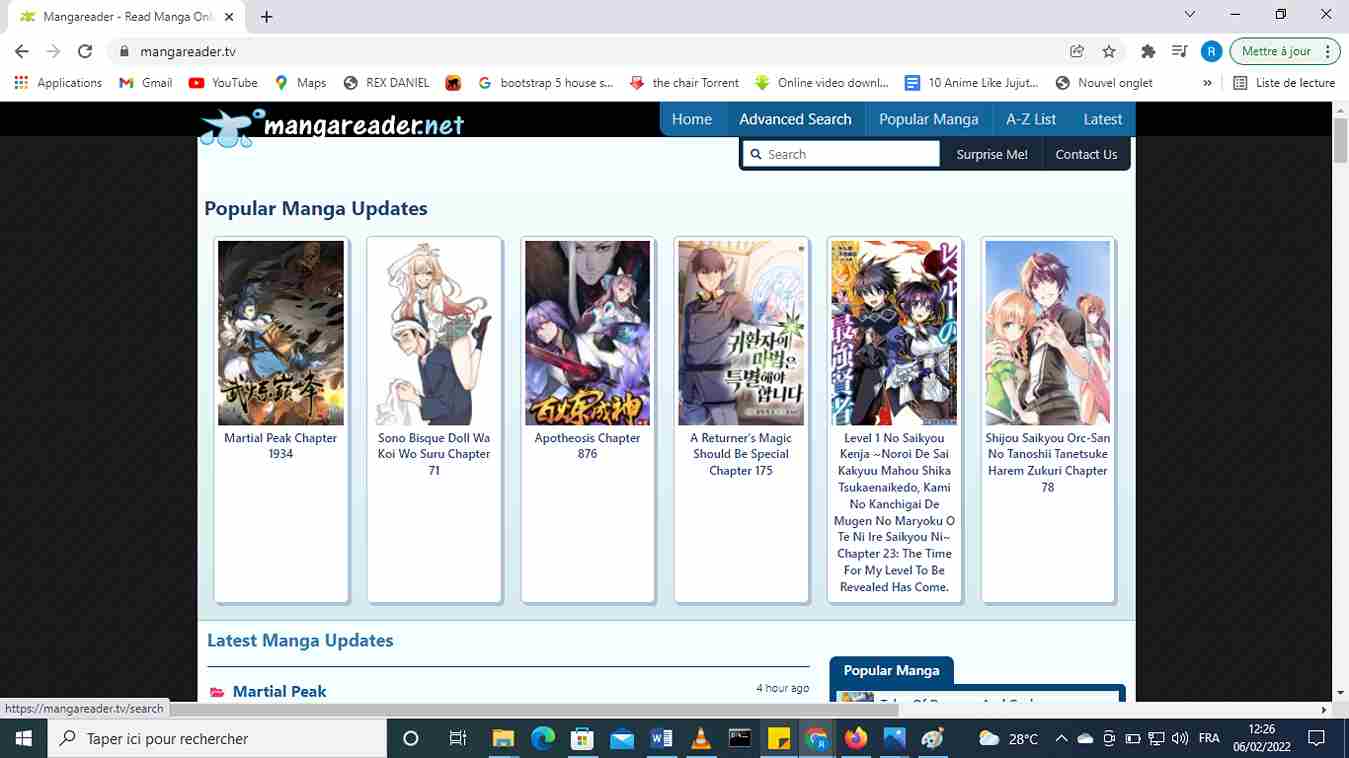
Task: Open VLC media player from taskbar
Action: pyautogui.click(x=700, y=739)
